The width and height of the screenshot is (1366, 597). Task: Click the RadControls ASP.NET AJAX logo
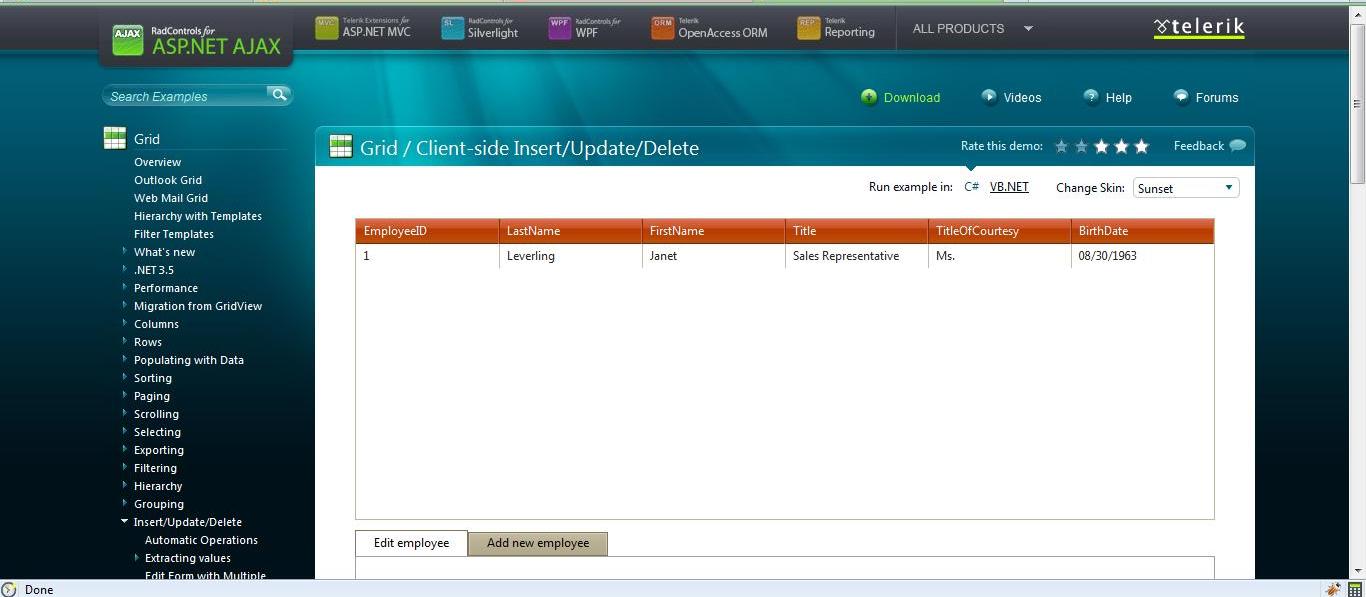(196, 40)
